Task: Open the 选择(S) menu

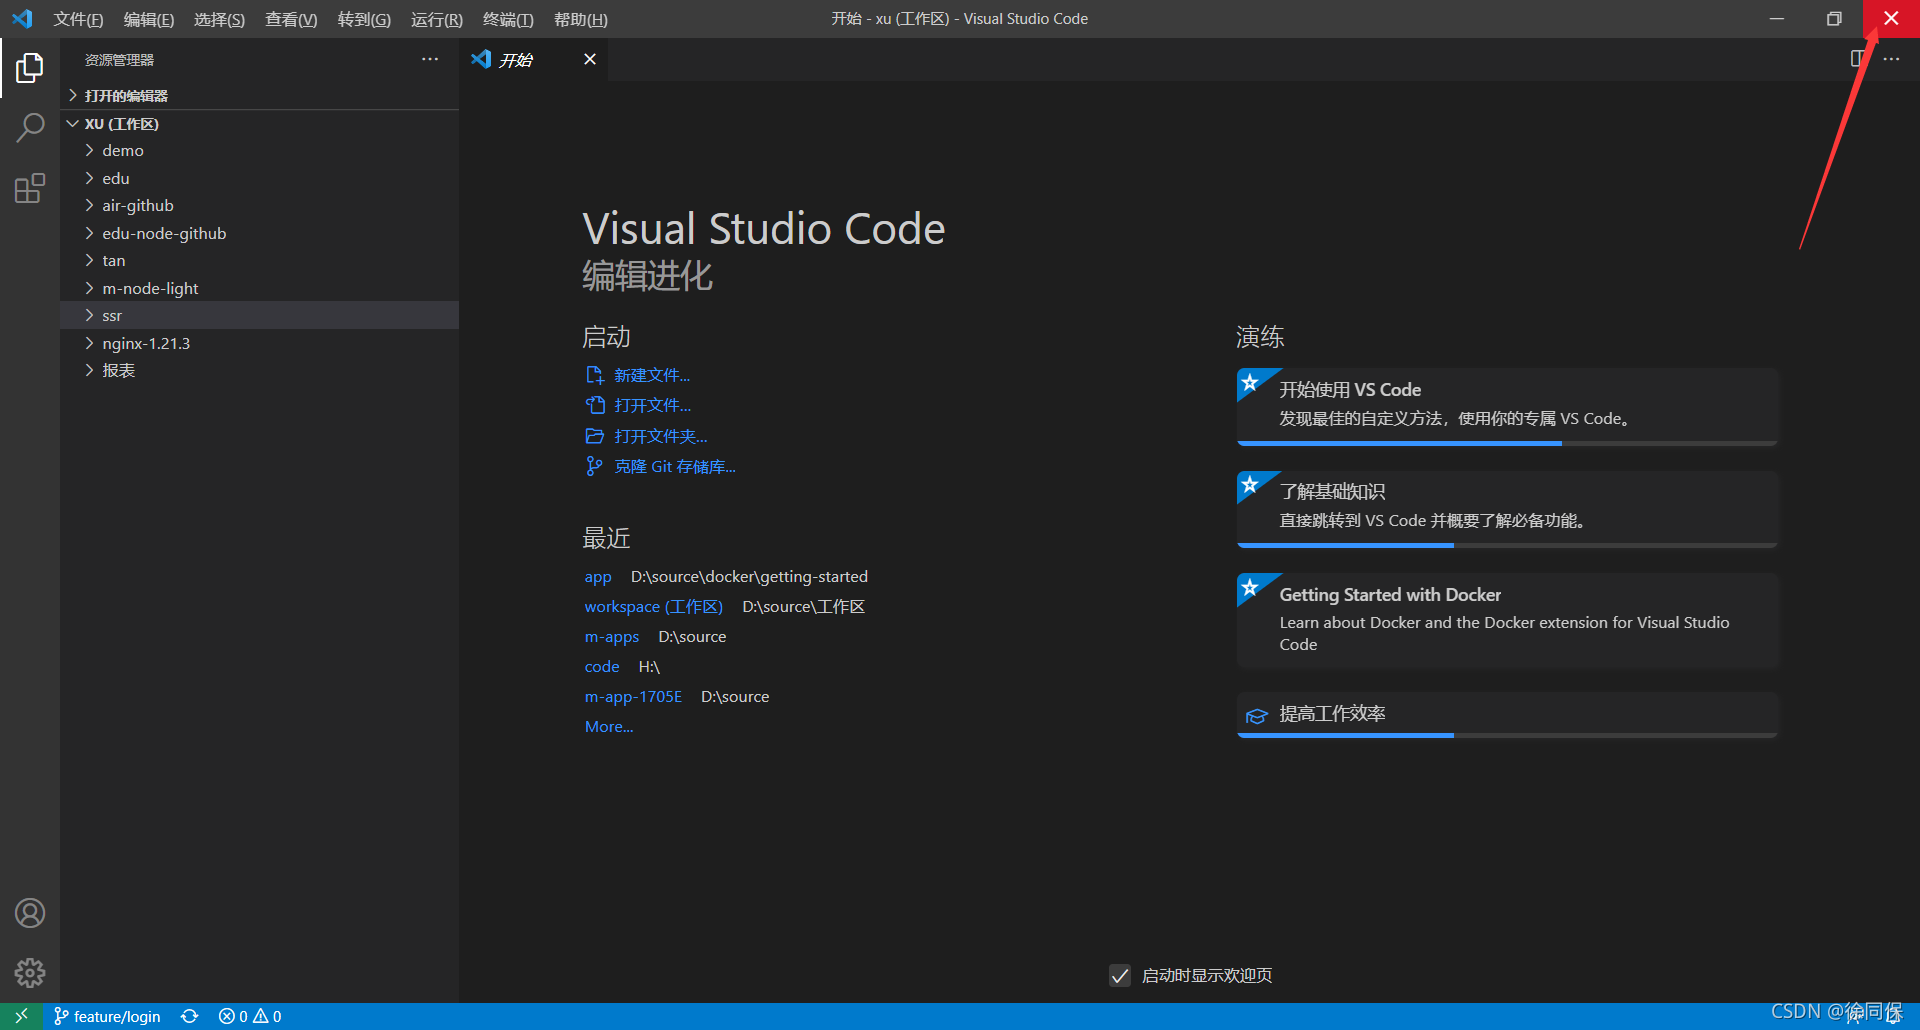Action: click(x=219, y=19)
